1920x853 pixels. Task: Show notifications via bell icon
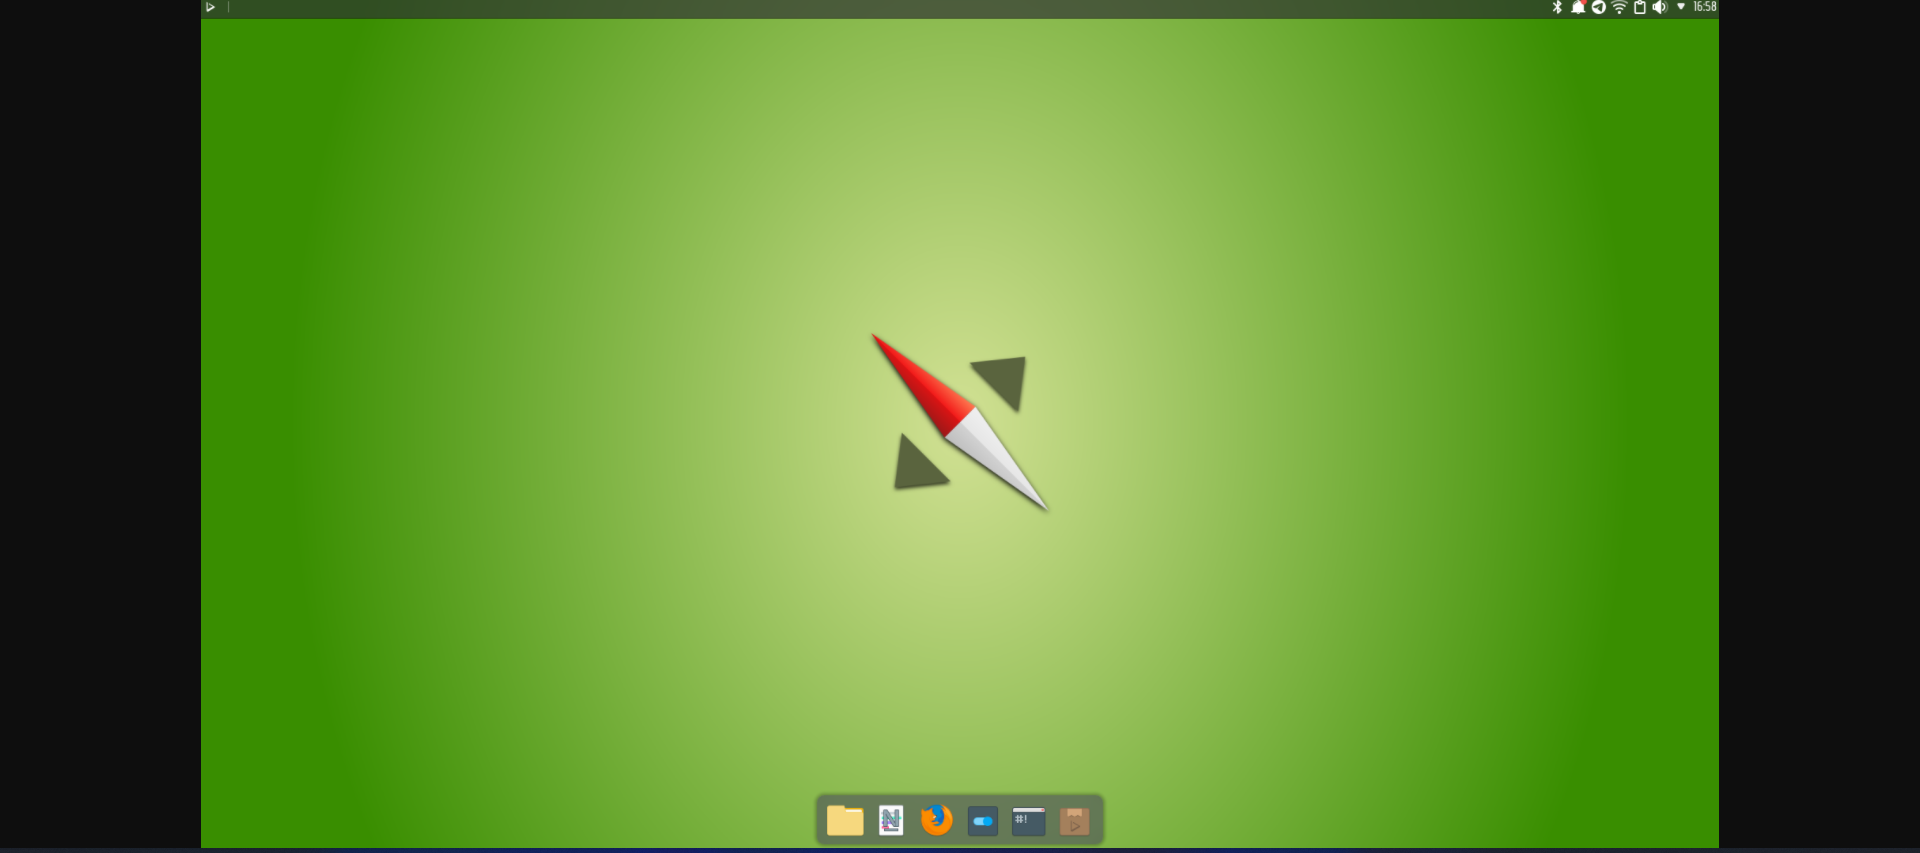(1578, 7)
